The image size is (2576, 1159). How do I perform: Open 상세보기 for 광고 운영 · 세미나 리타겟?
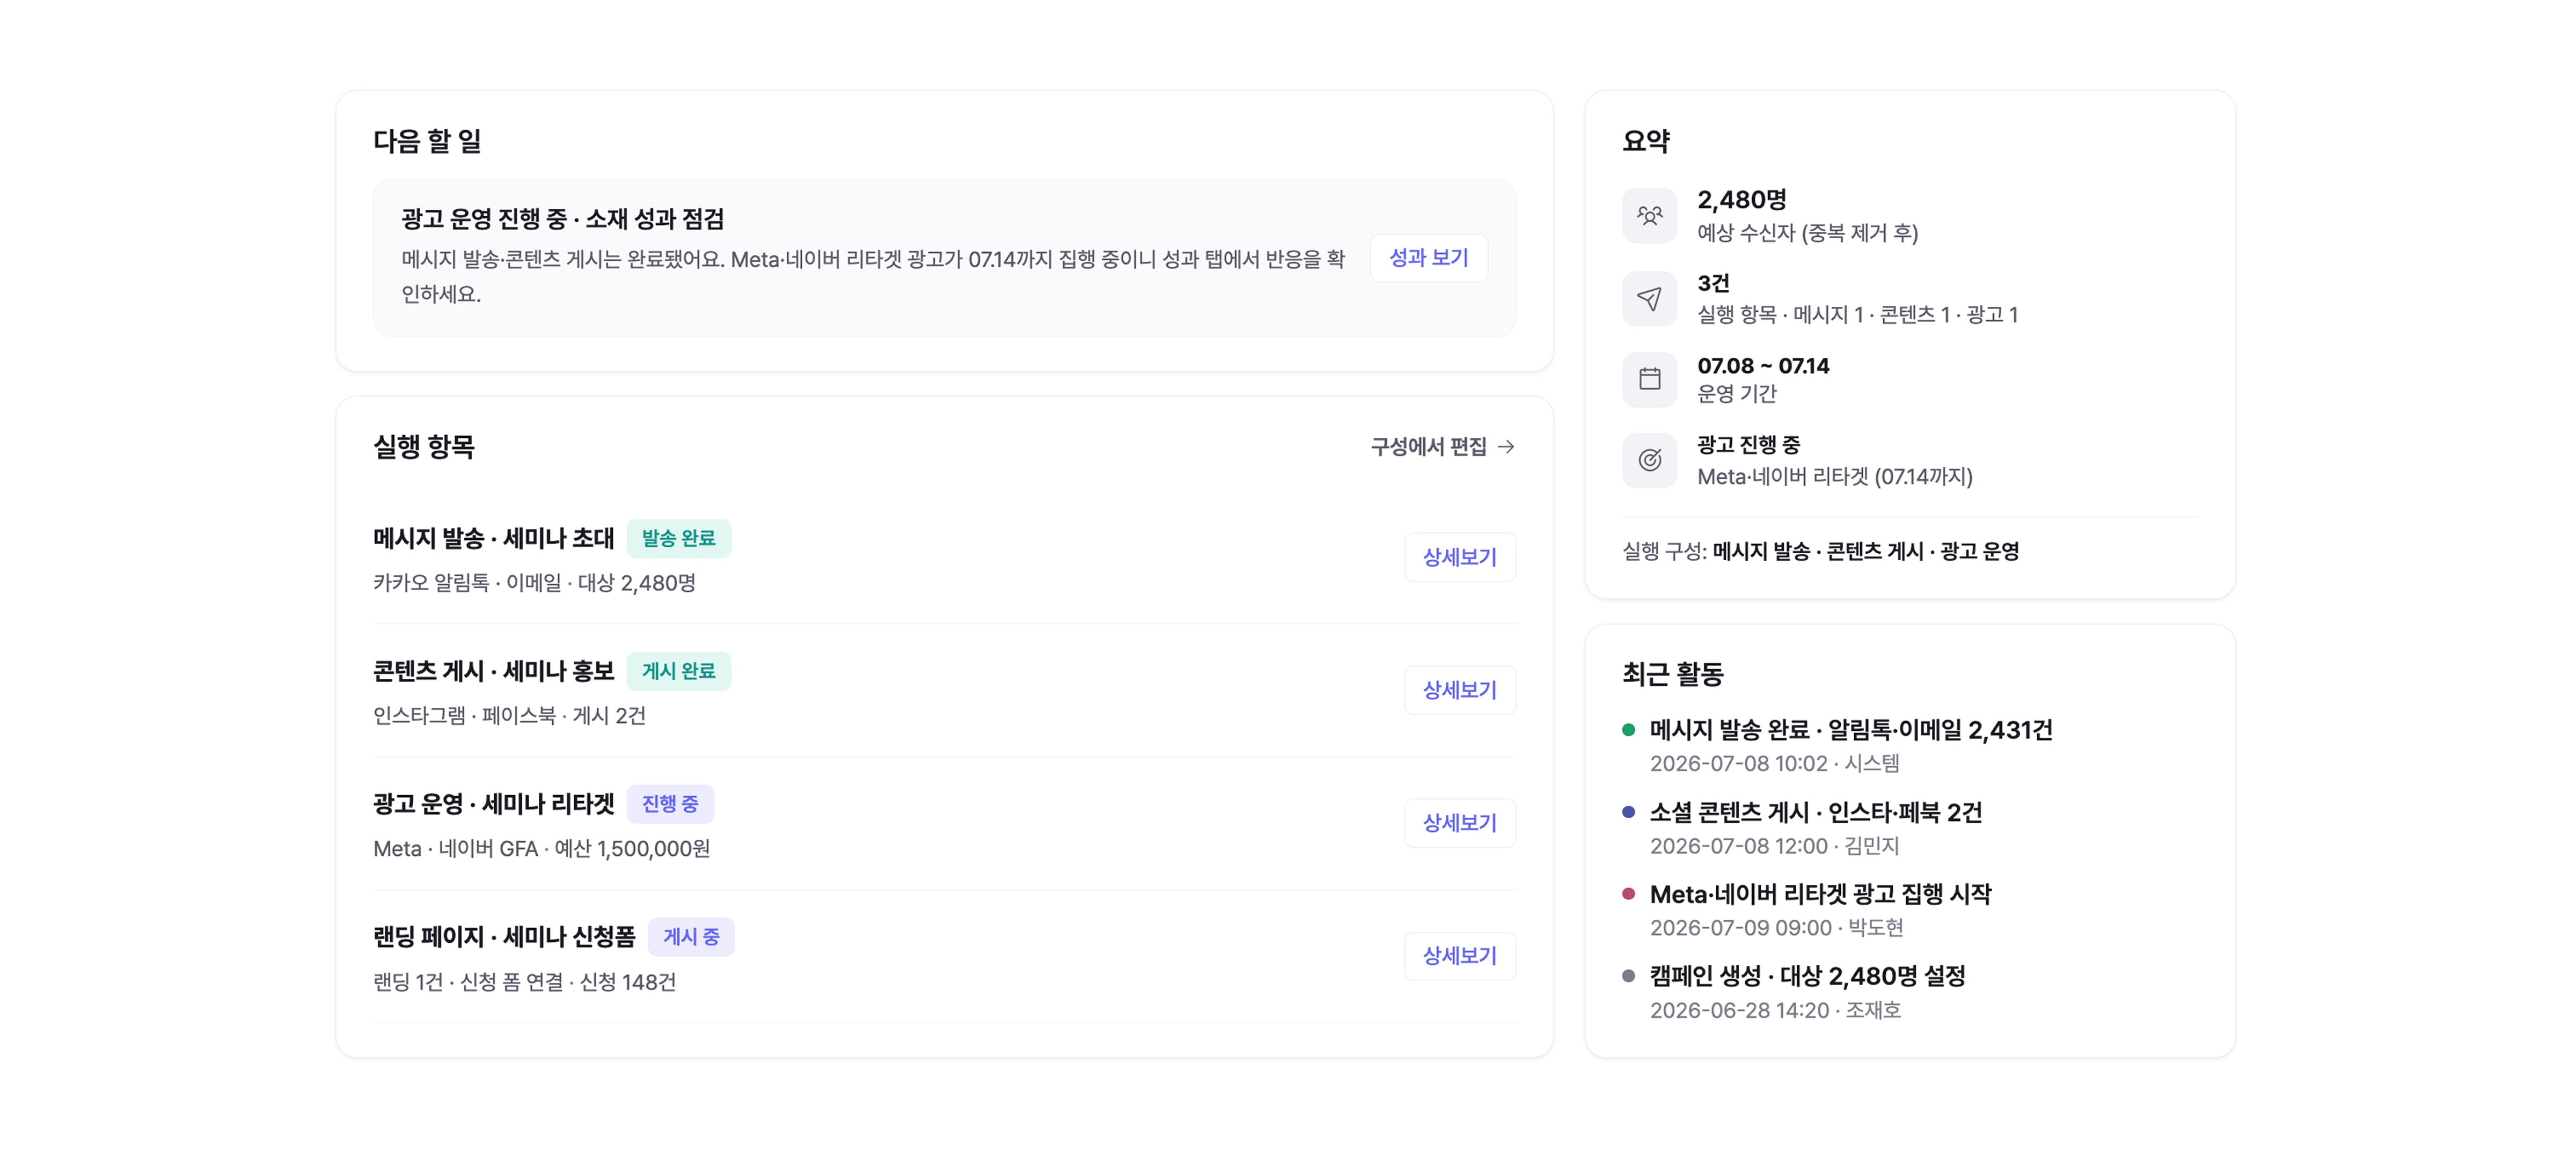1459,823
